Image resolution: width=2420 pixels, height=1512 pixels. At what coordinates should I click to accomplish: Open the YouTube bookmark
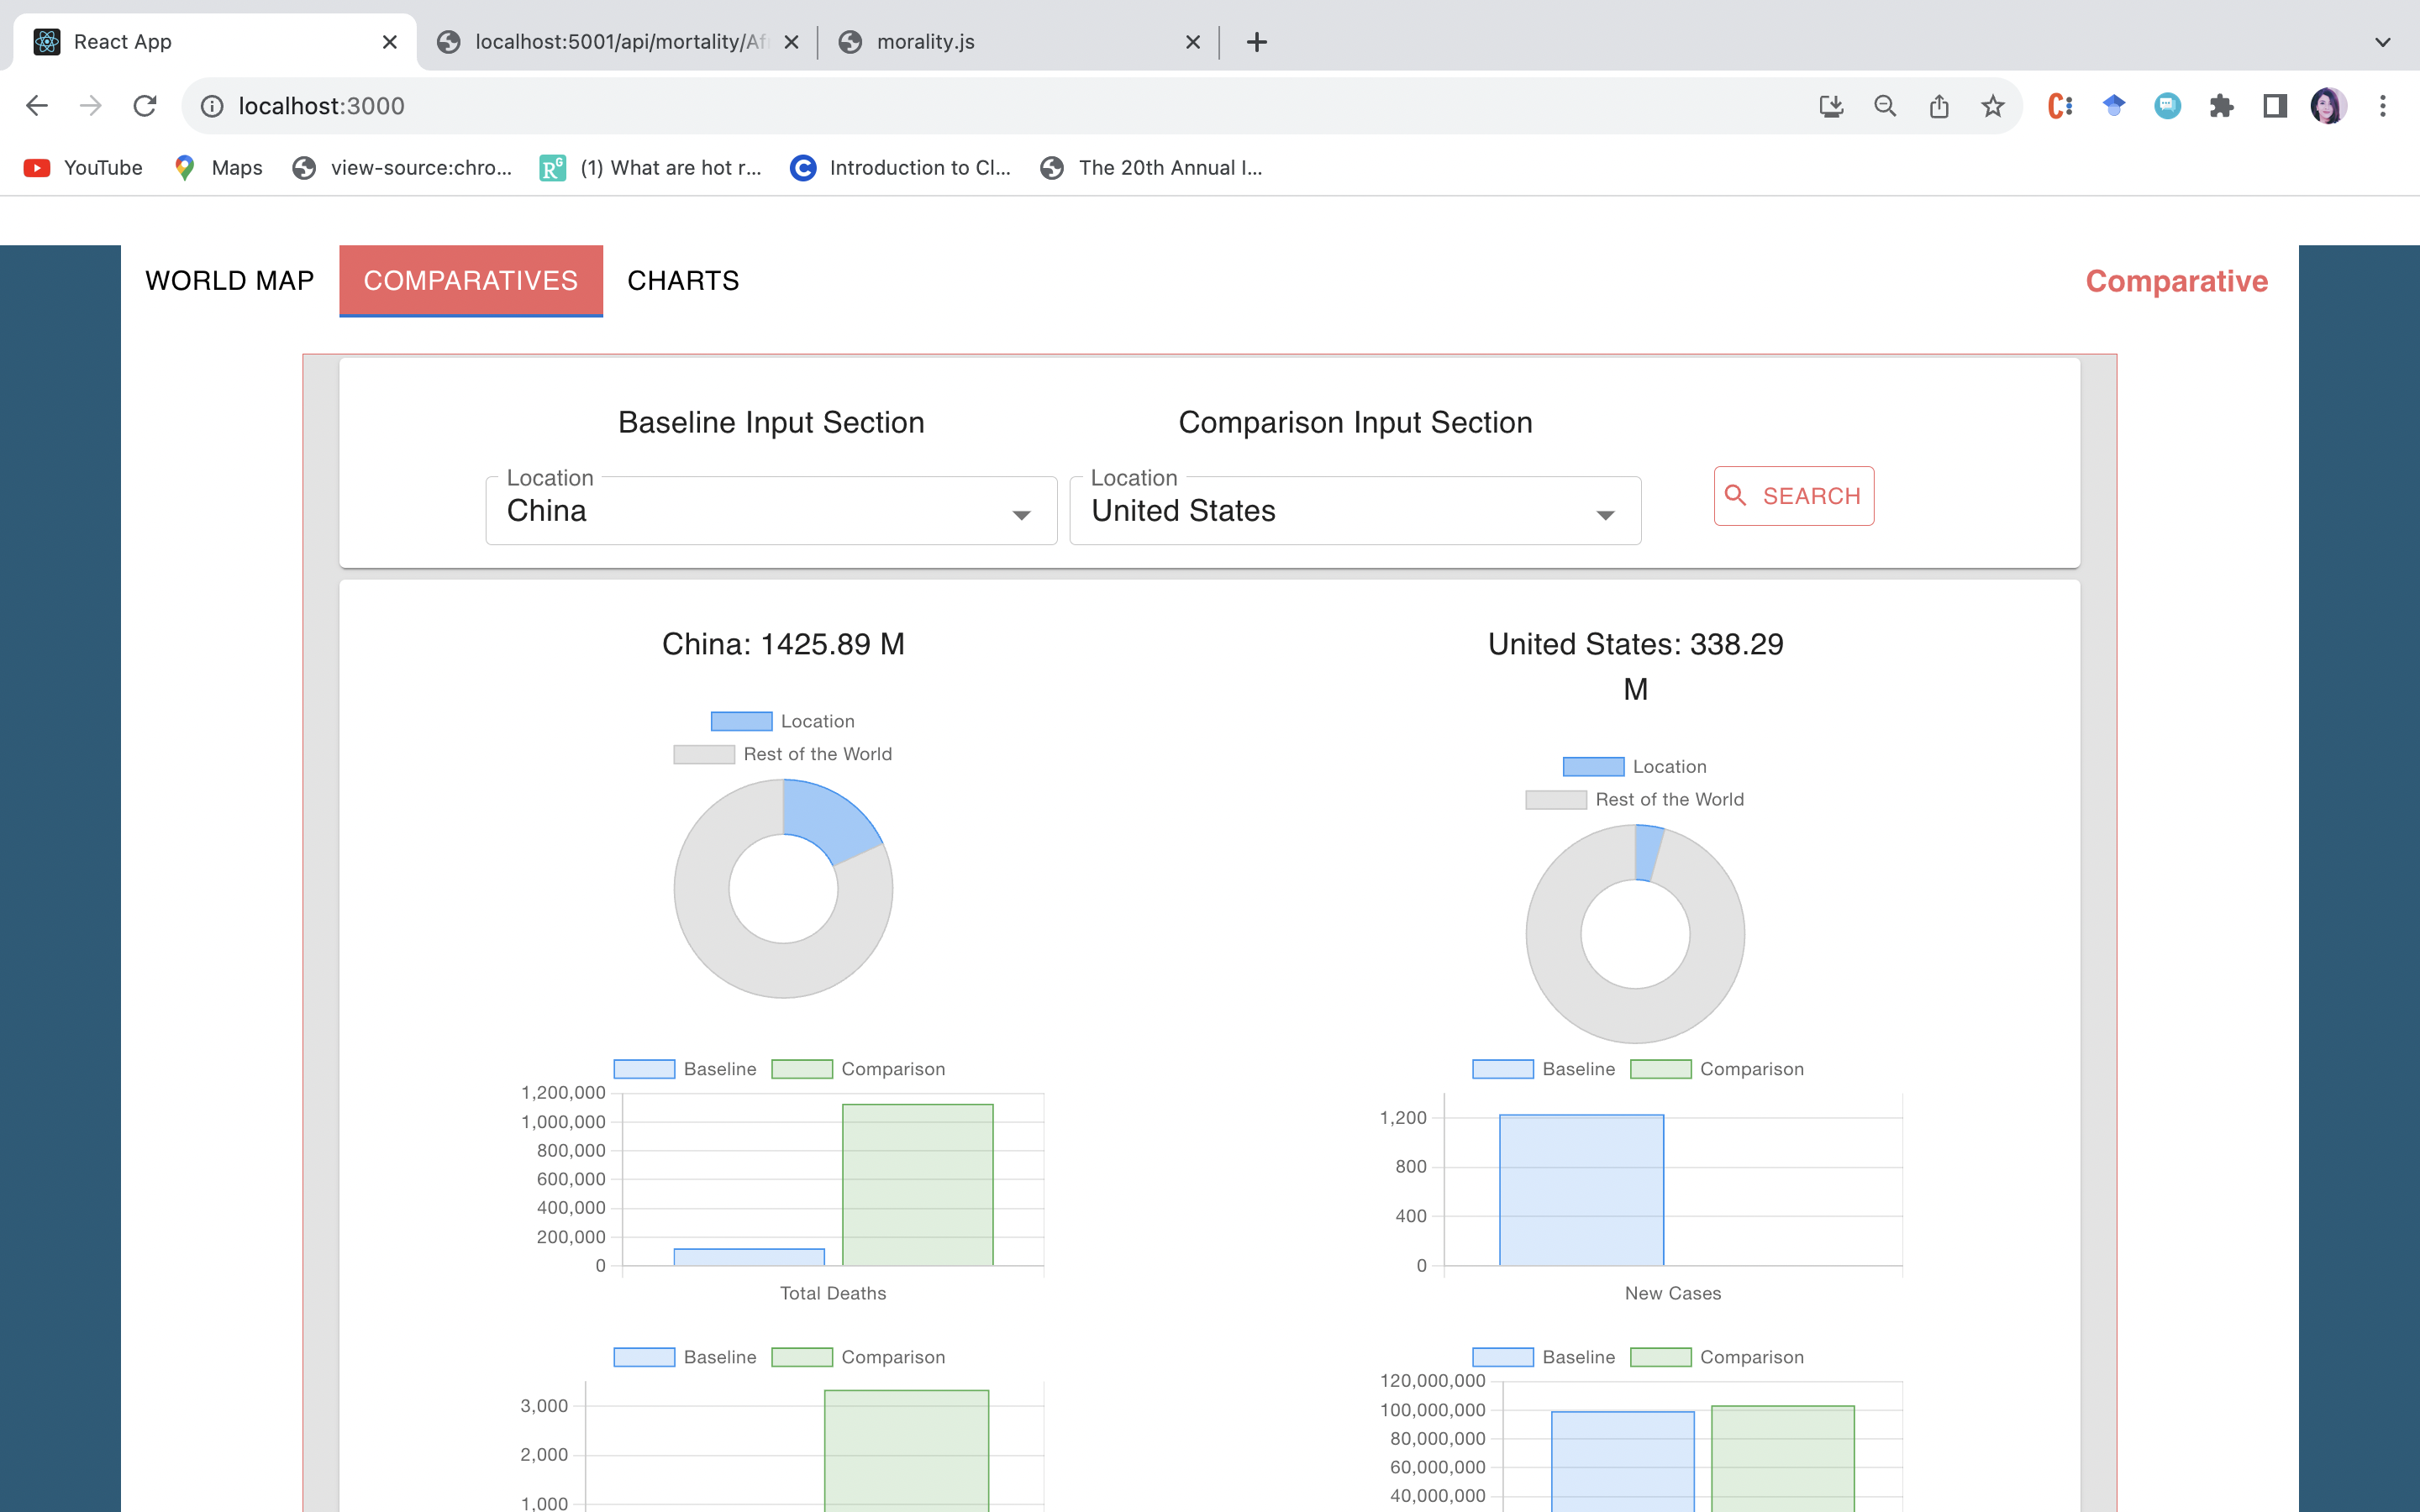point(83,168)
